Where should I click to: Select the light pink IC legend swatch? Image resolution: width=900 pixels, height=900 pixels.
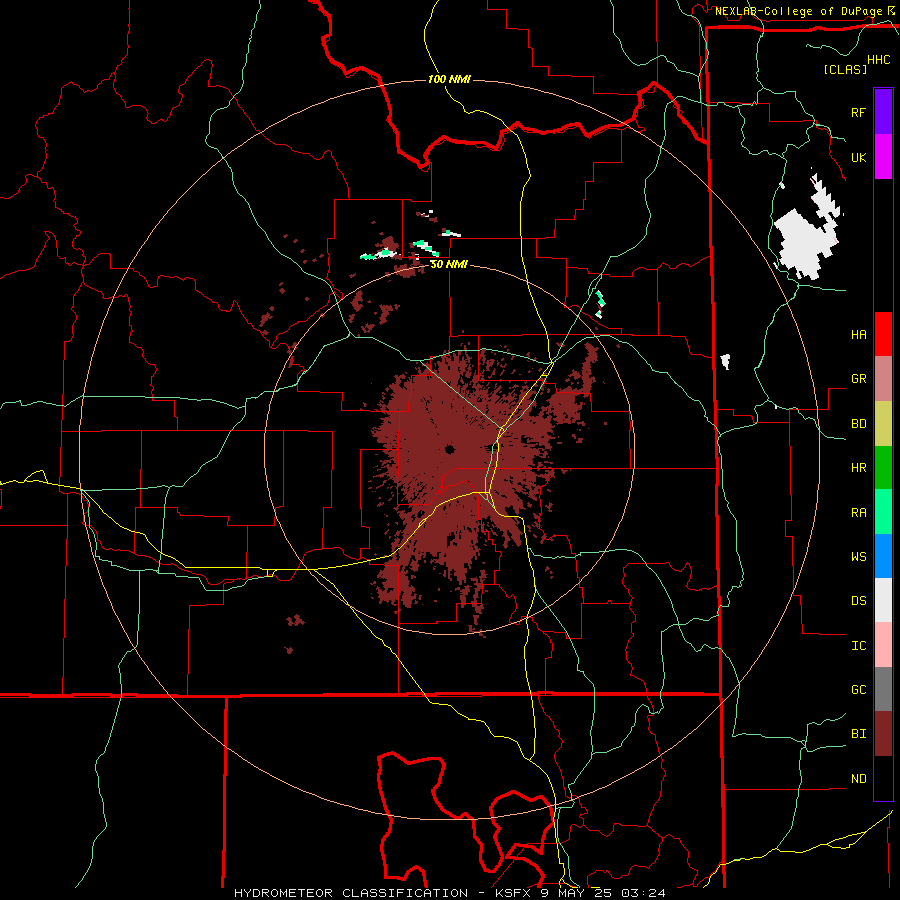pyautogui.click(x=883, y=645)
